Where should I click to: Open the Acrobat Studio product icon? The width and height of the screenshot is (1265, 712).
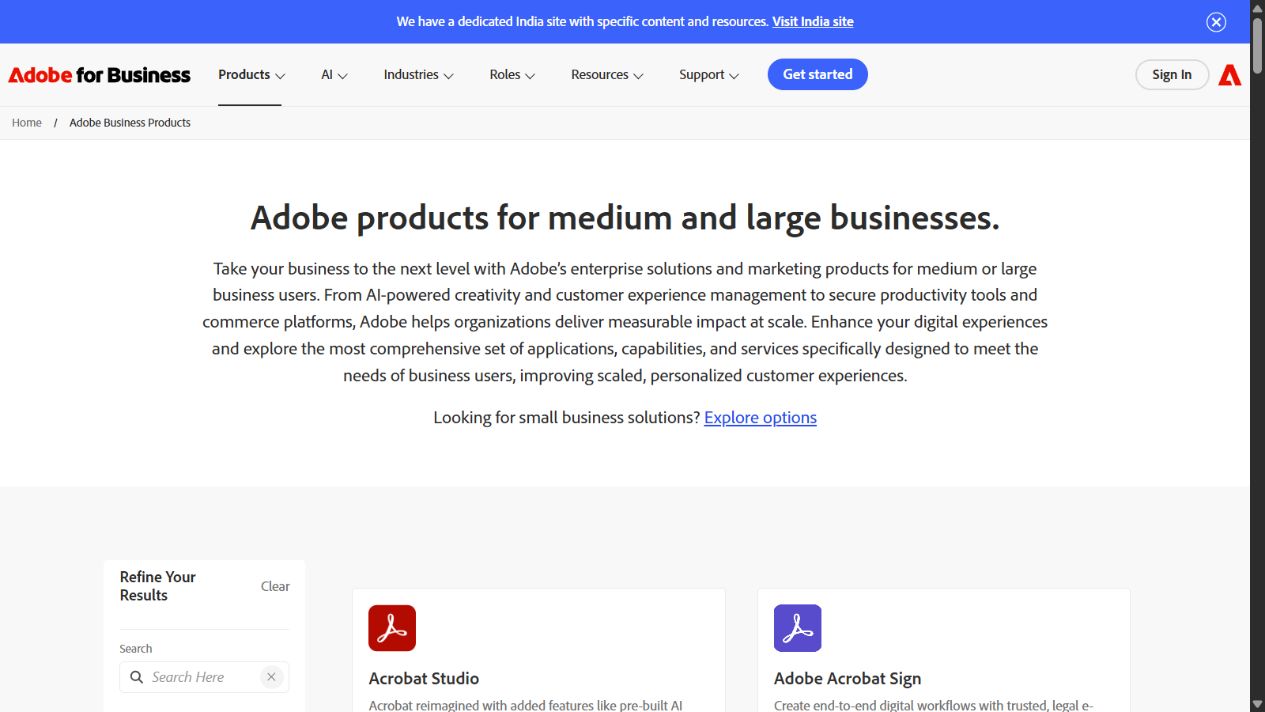tap(392, 628)
